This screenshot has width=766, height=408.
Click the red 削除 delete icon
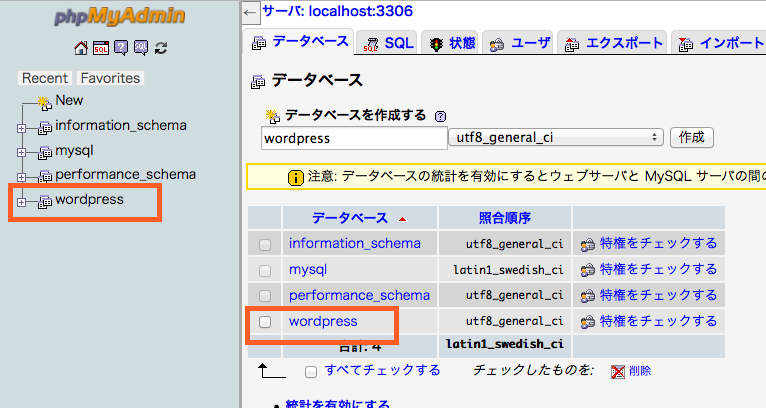point(618,371)
